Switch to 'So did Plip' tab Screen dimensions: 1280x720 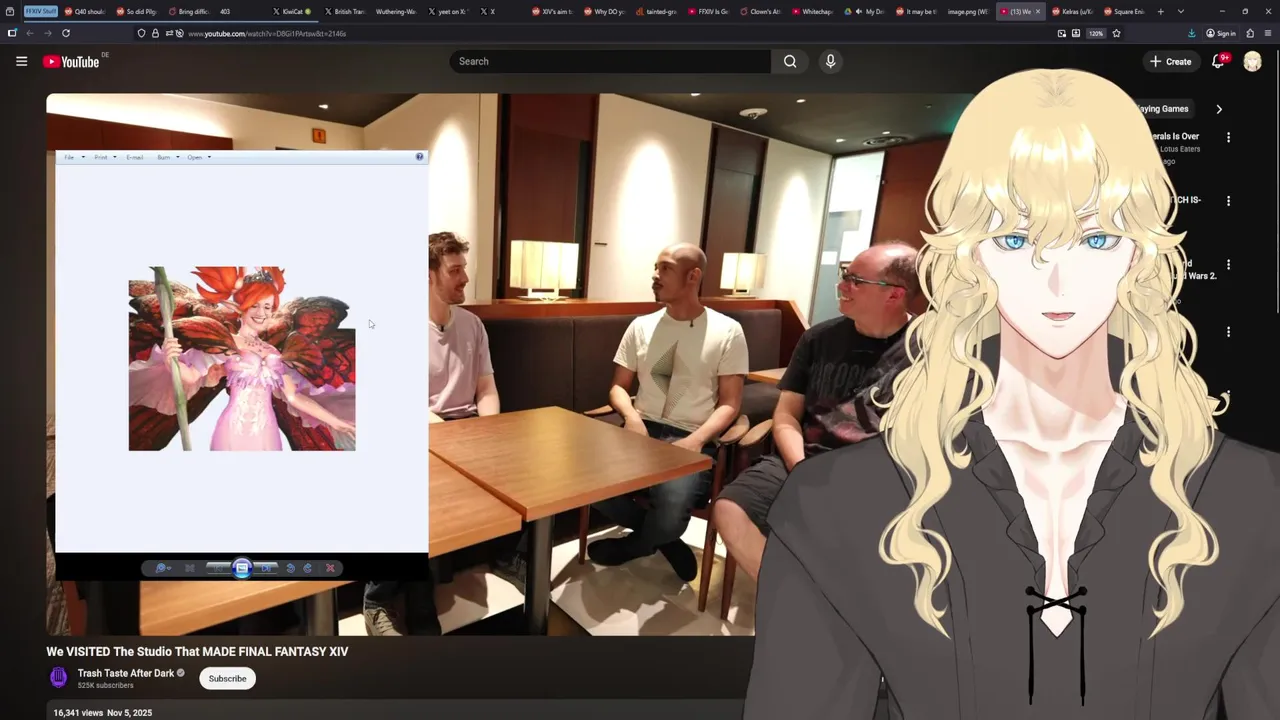tap(136, 11)
